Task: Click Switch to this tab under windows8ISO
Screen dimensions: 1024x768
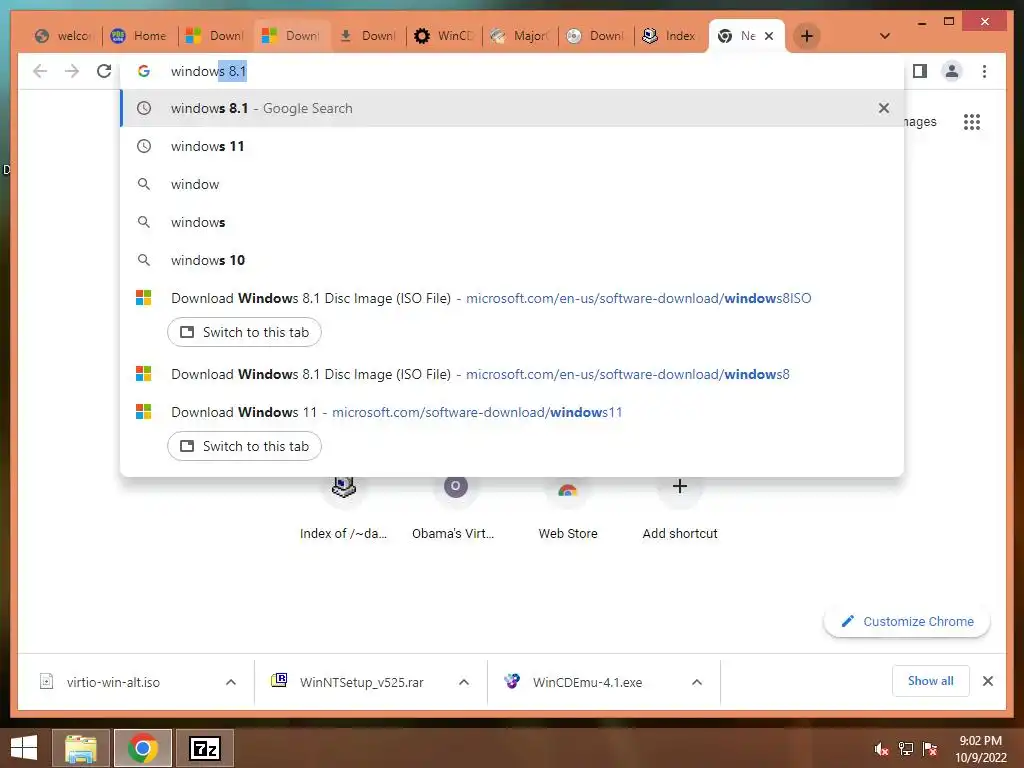Action: click(x=244, y=332)
